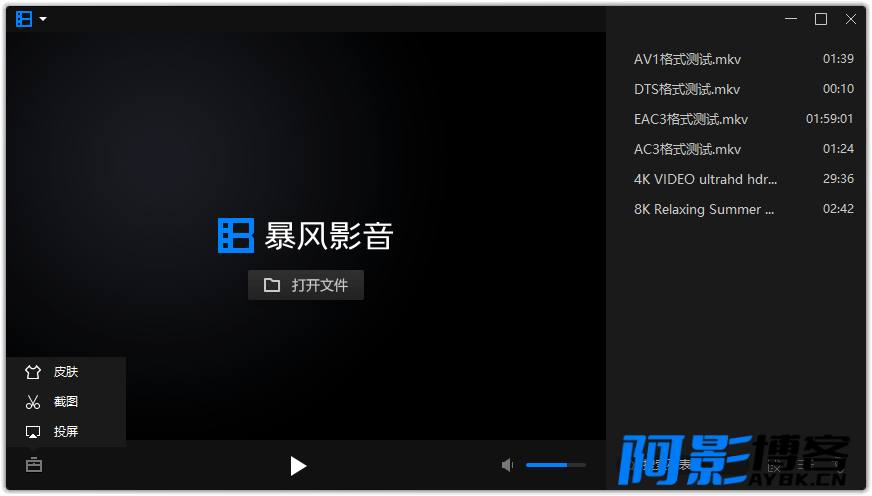Toggle the toolbox icon in bottom bar
872x496 pixels.
tap(34, 465)
